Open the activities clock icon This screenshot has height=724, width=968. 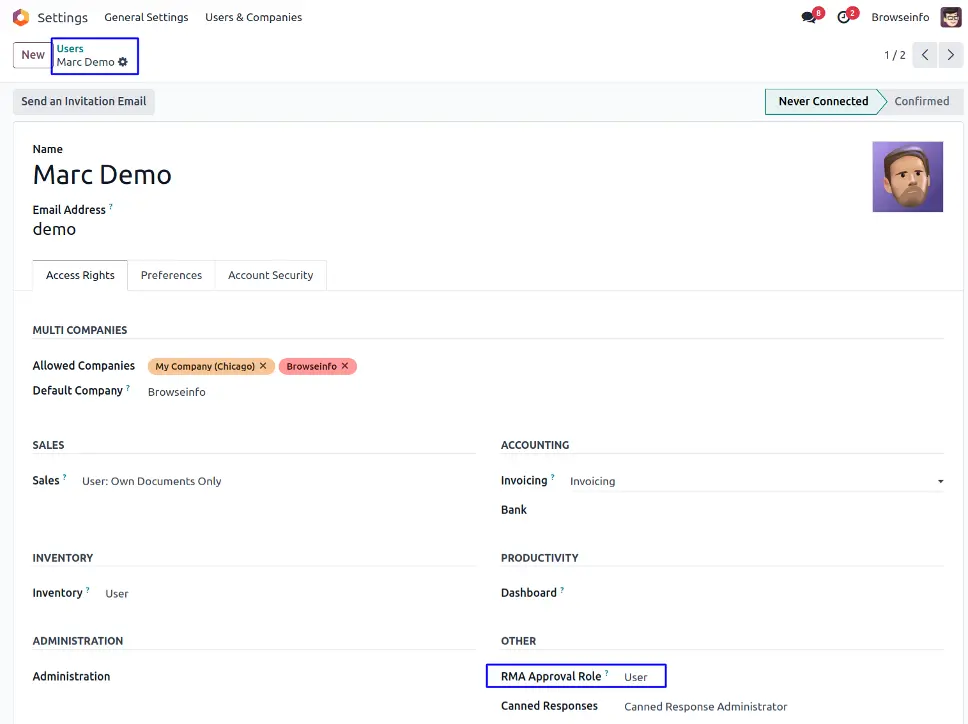pyautogui.click(x=844, y=17)
